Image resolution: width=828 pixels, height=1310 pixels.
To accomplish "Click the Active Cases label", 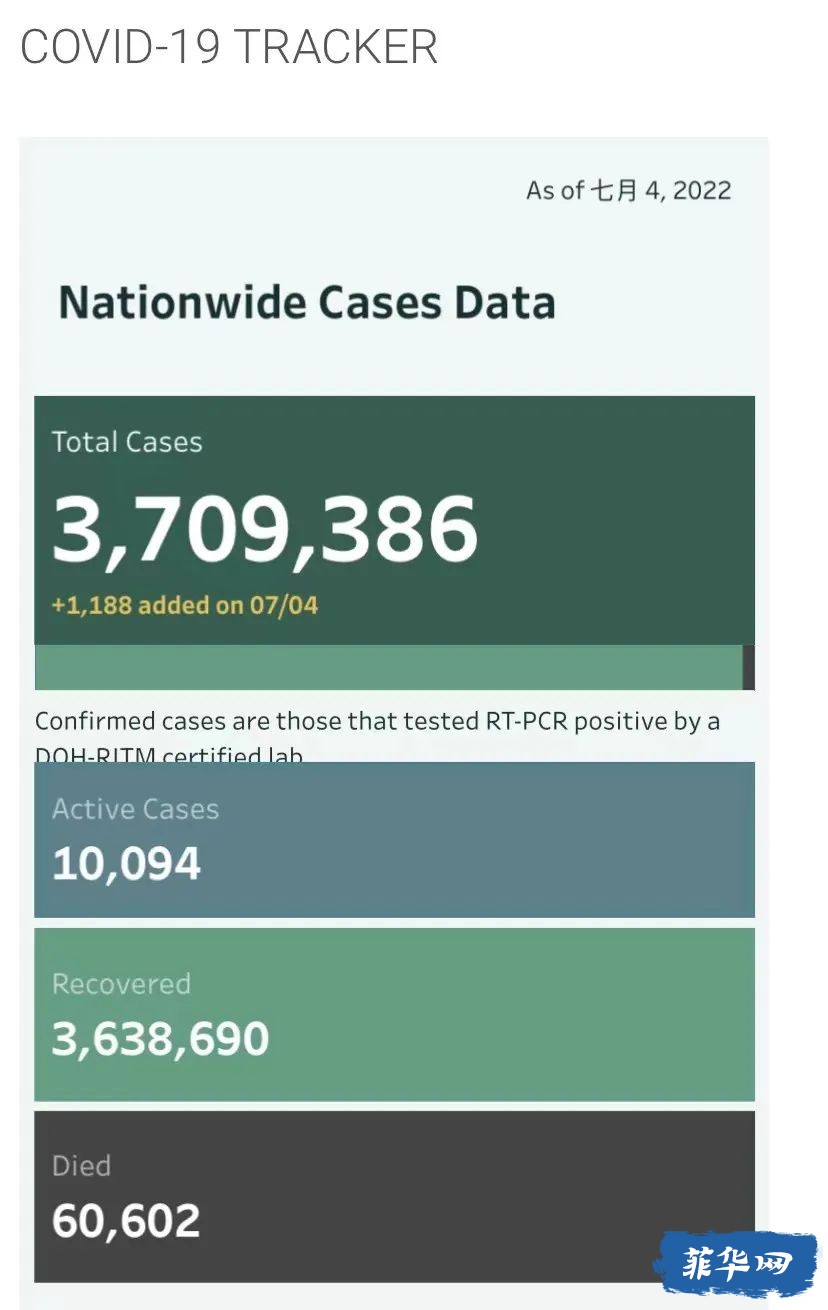I will [x=135, y=809].
